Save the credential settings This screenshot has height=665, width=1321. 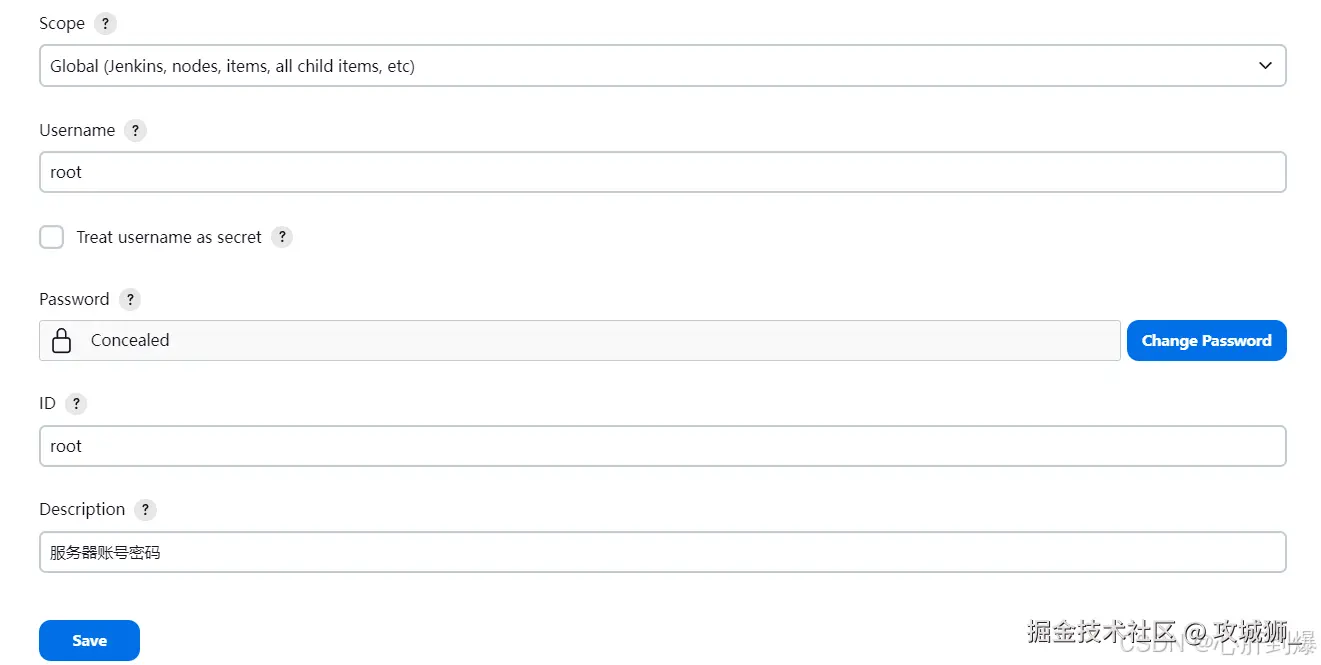point(89,641)
